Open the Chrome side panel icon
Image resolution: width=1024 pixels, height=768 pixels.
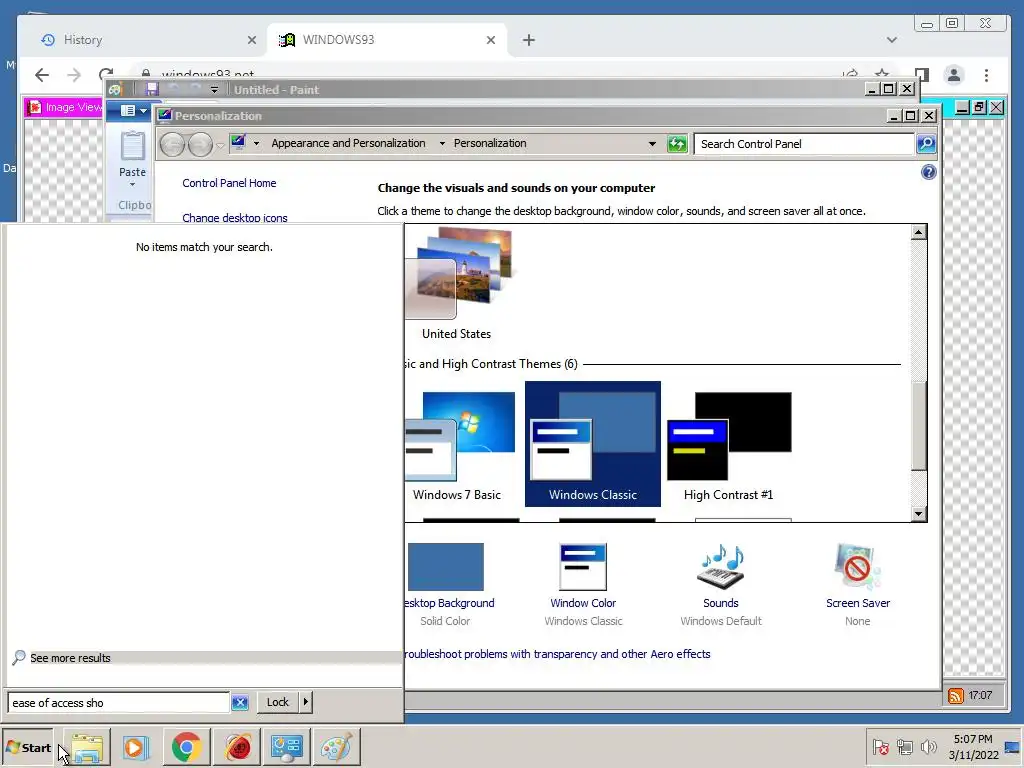[x=921, y=75]
